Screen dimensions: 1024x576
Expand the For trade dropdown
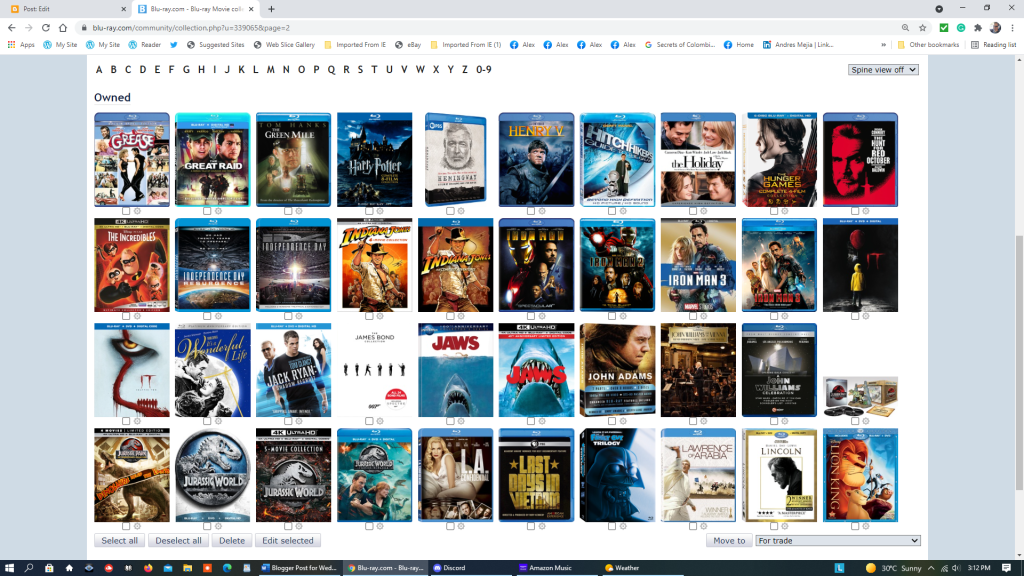(x=837, y=541)
